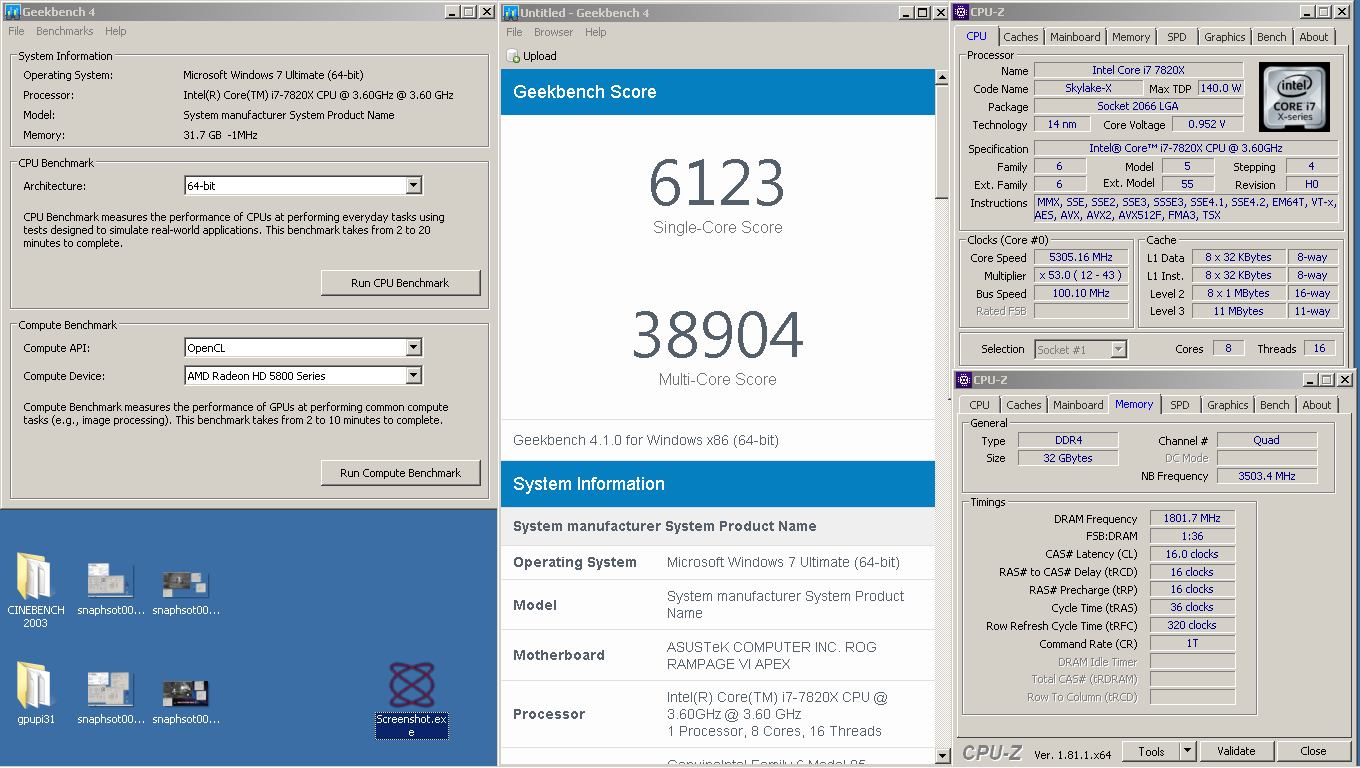Image resolution: width=1360 pixels, height=768 pixels.
Task: Switch to Bench tab in top CPU-Z
Action: tap(1272, 37)
